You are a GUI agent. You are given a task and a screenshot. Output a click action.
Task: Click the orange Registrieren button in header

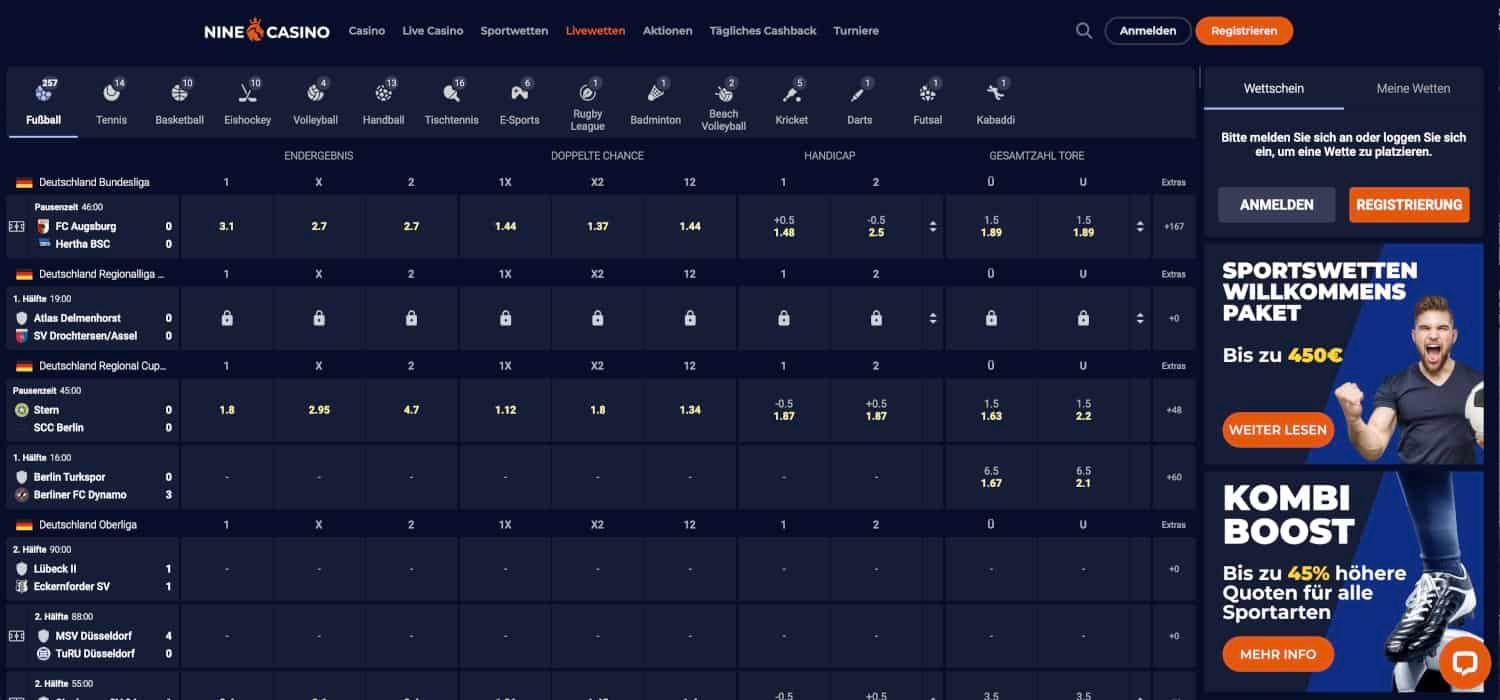click(x=1243, y=31)
